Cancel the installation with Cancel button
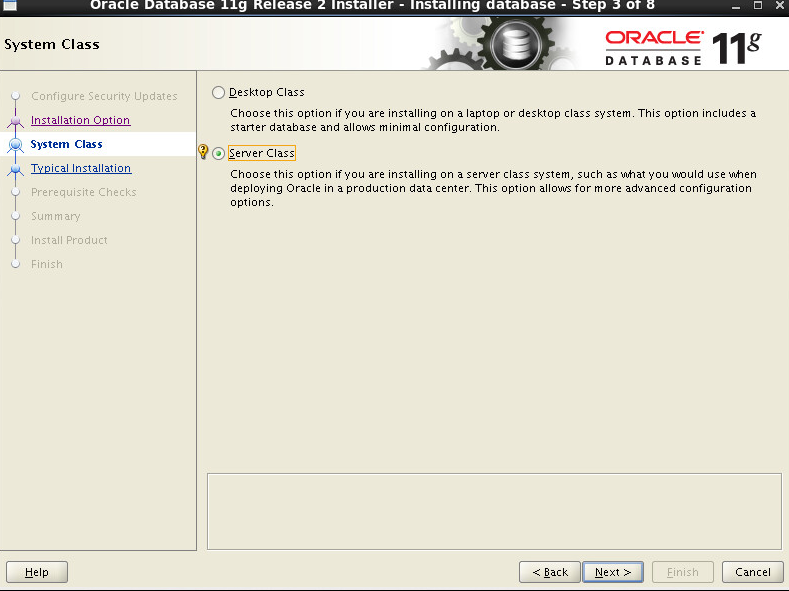 click(753, 572)
